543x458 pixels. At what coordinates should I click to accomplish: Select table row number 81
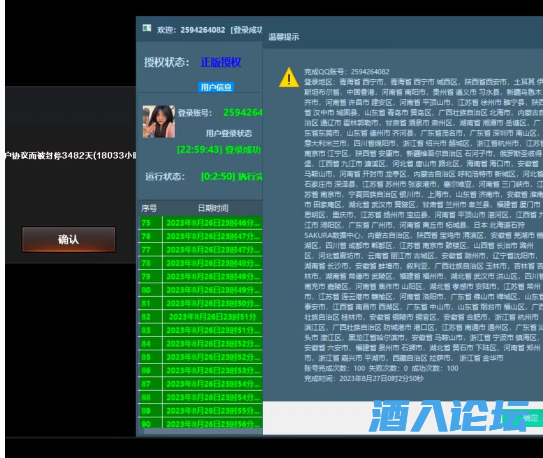(x=201, y=303)
